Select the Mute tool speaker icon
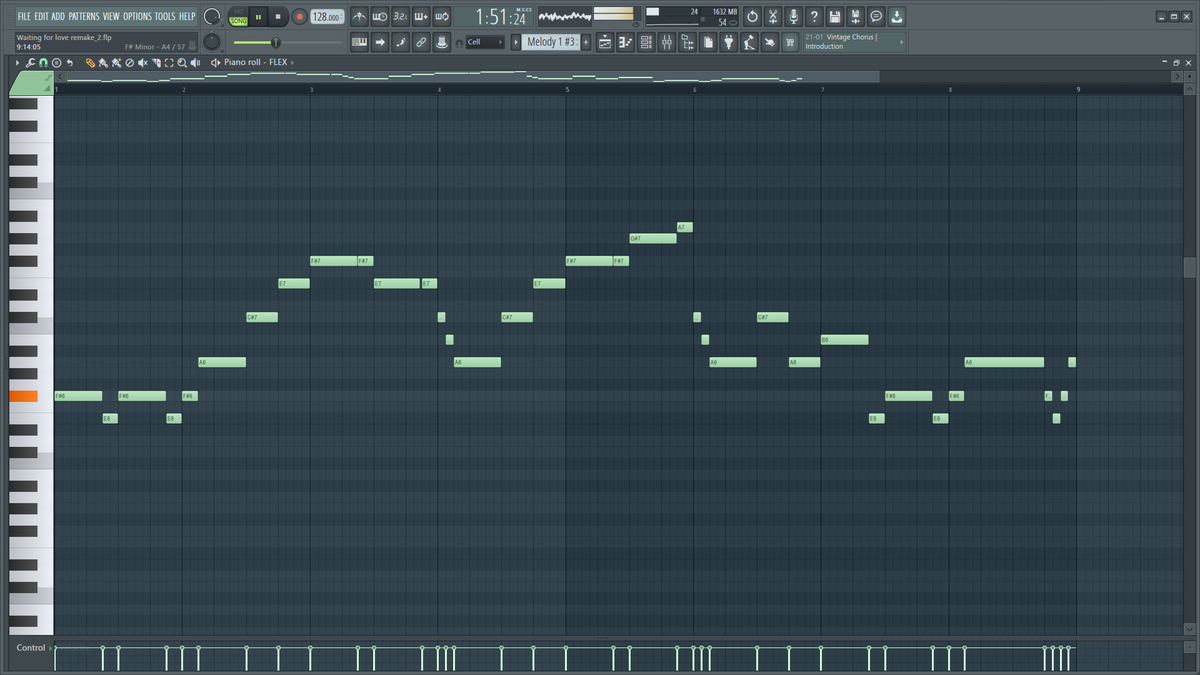The height and width of the screenshot is (675, 1200). [142, 62]
